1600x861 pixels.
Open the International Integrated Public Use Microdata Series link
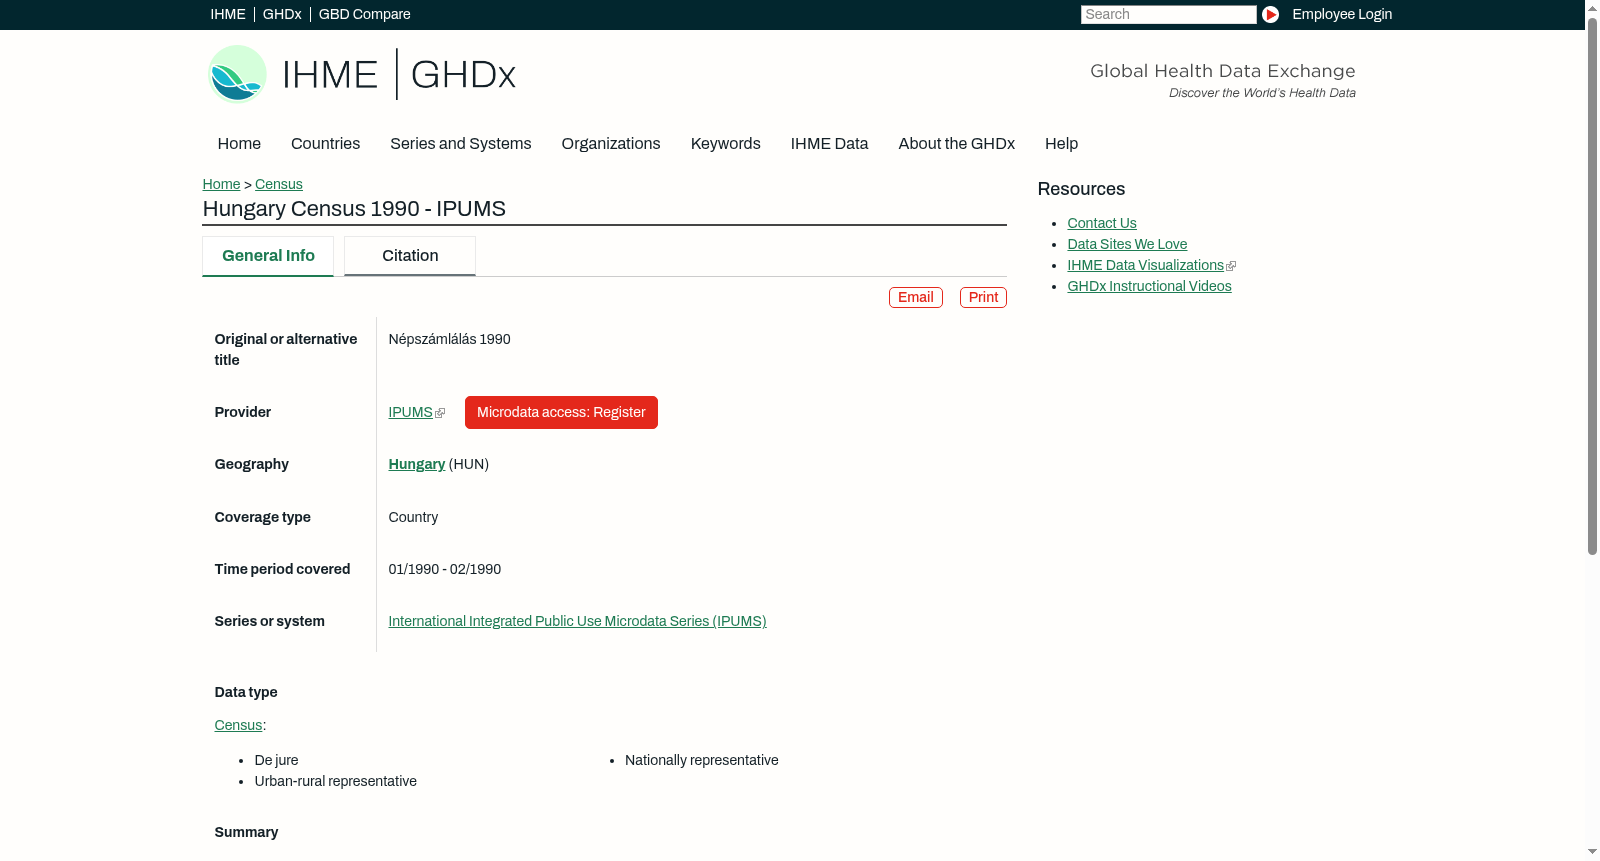(577, 621)
